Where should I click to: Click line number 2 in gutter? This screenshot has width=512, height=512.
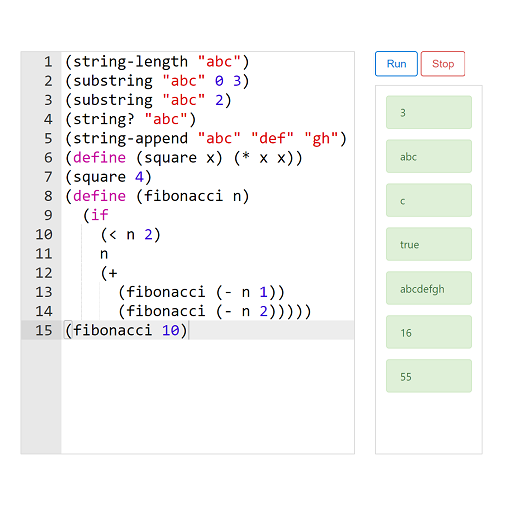[48, 81]
